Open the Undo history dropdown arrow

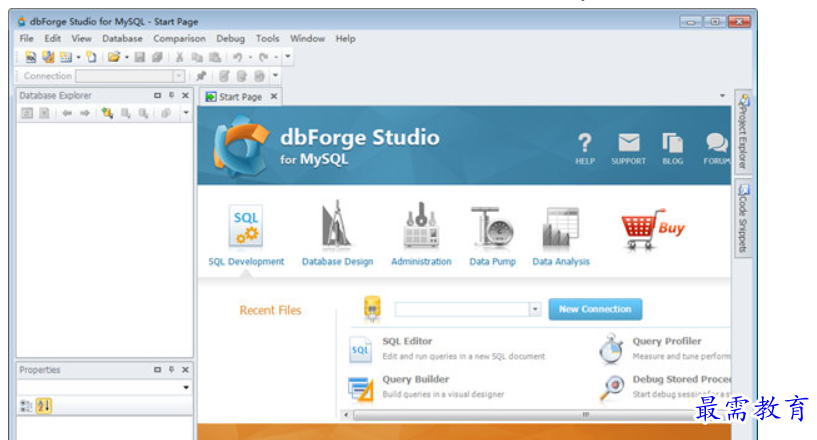click(x=251, y=57)
